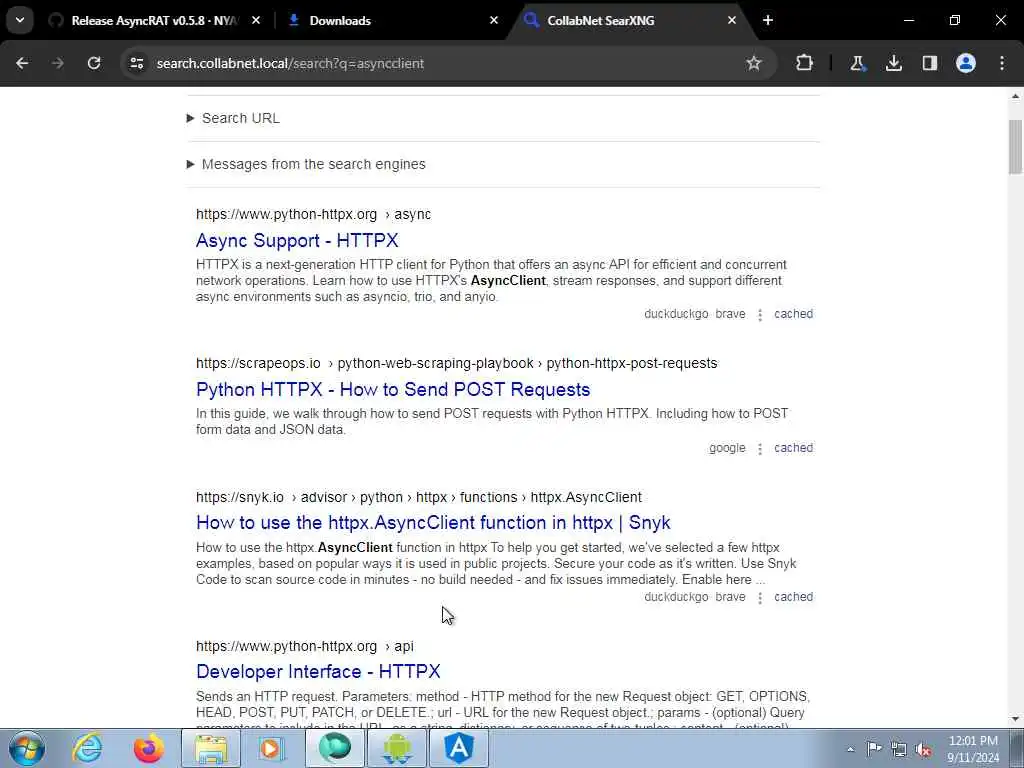Click https://www.python-httpx.org › async URL
1024x768 pixels.
(313, 214)
